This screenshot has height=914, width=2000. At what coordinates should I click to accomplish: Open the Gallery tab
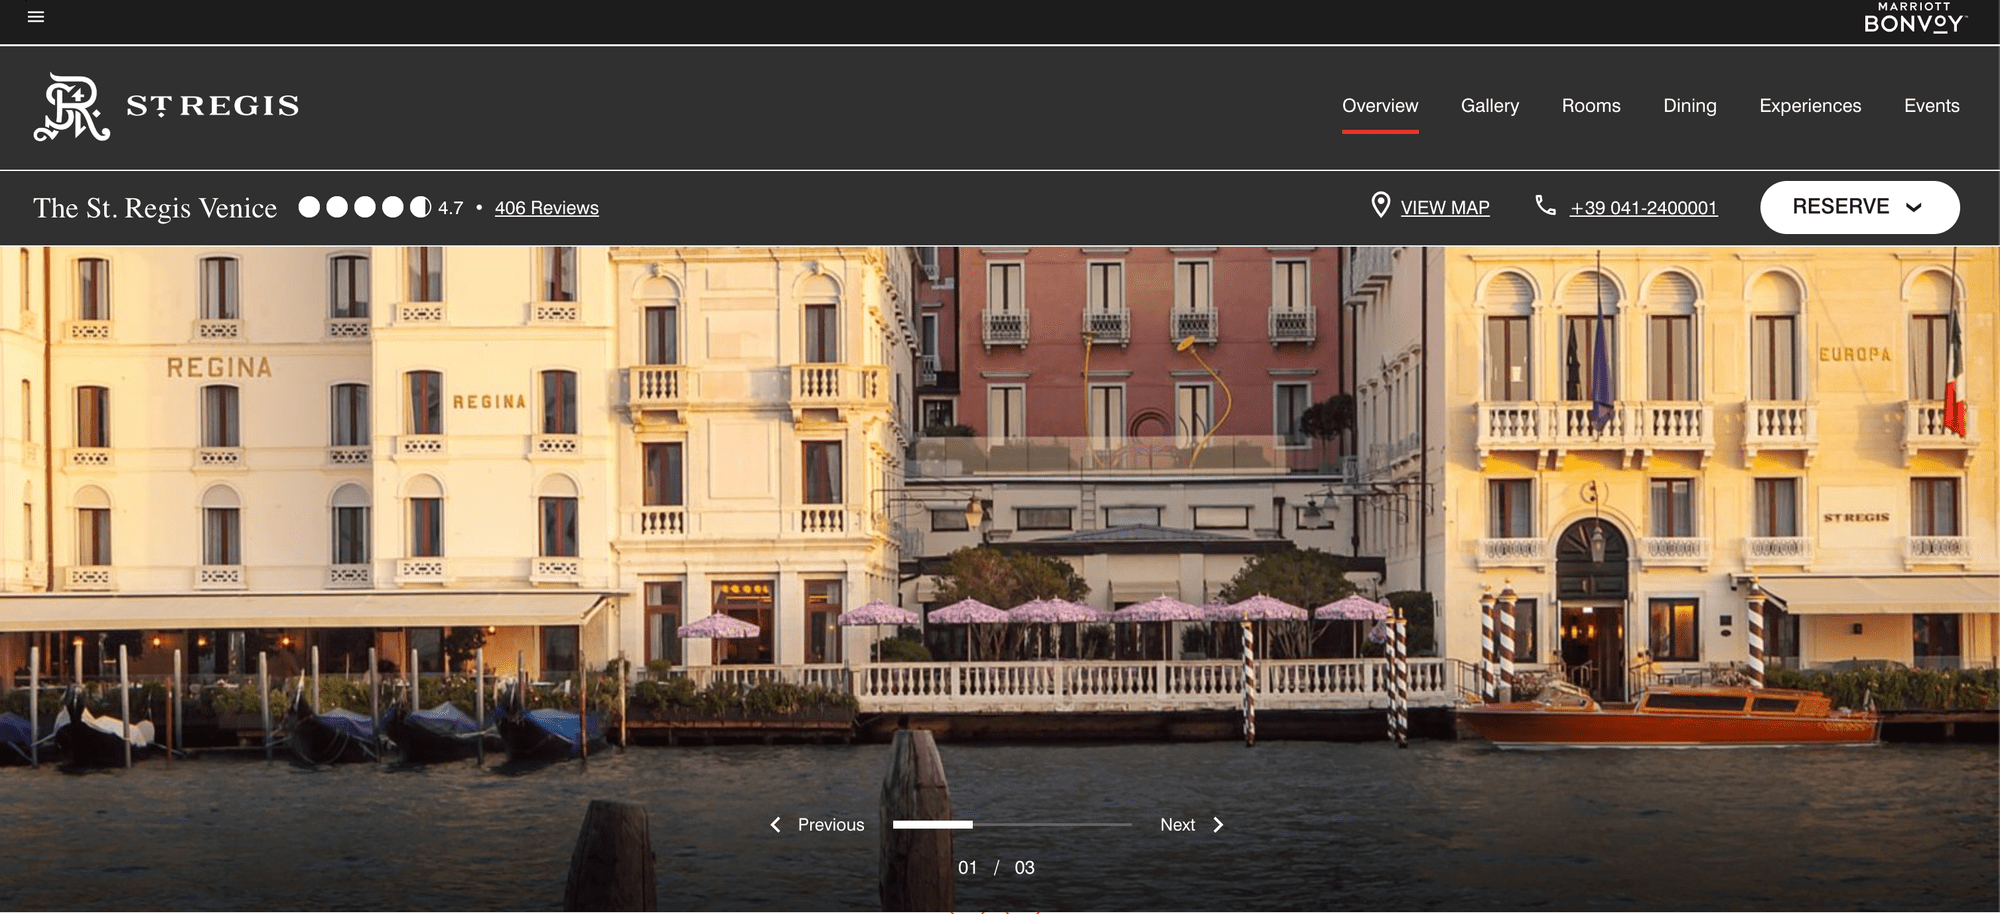tap(1489, 106)
